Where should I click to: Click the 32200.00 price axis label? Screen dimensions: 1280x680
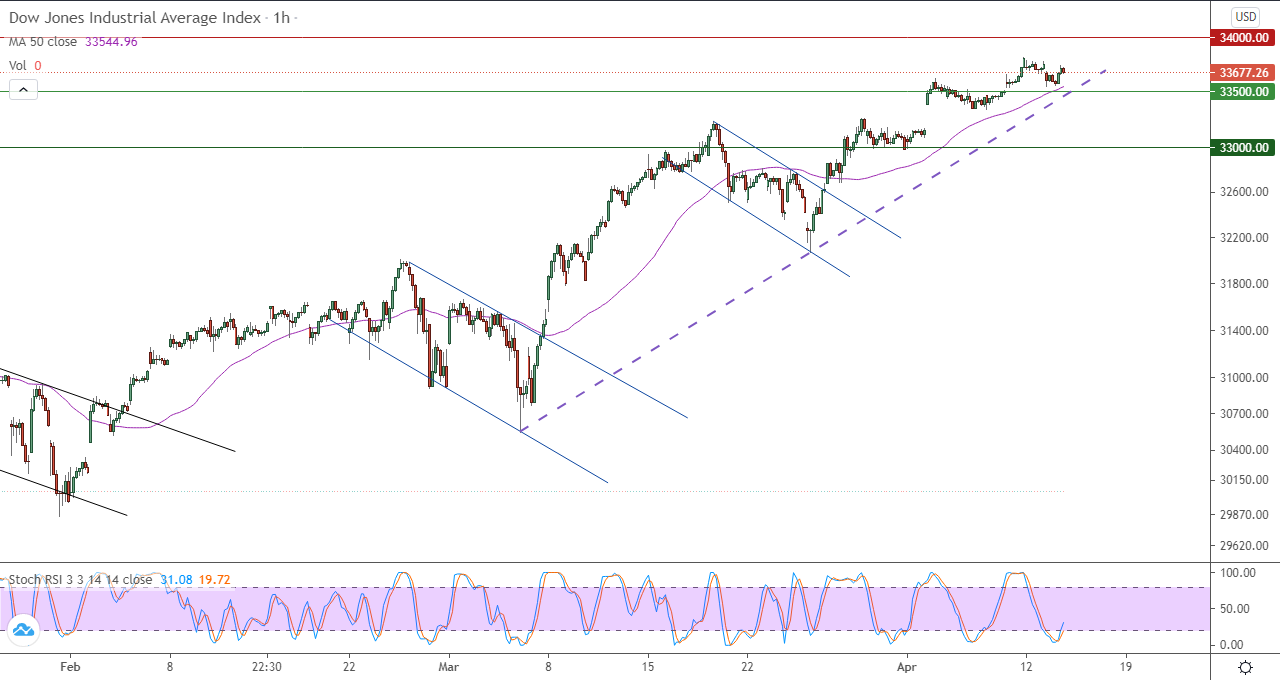[x=1244, y=238]
